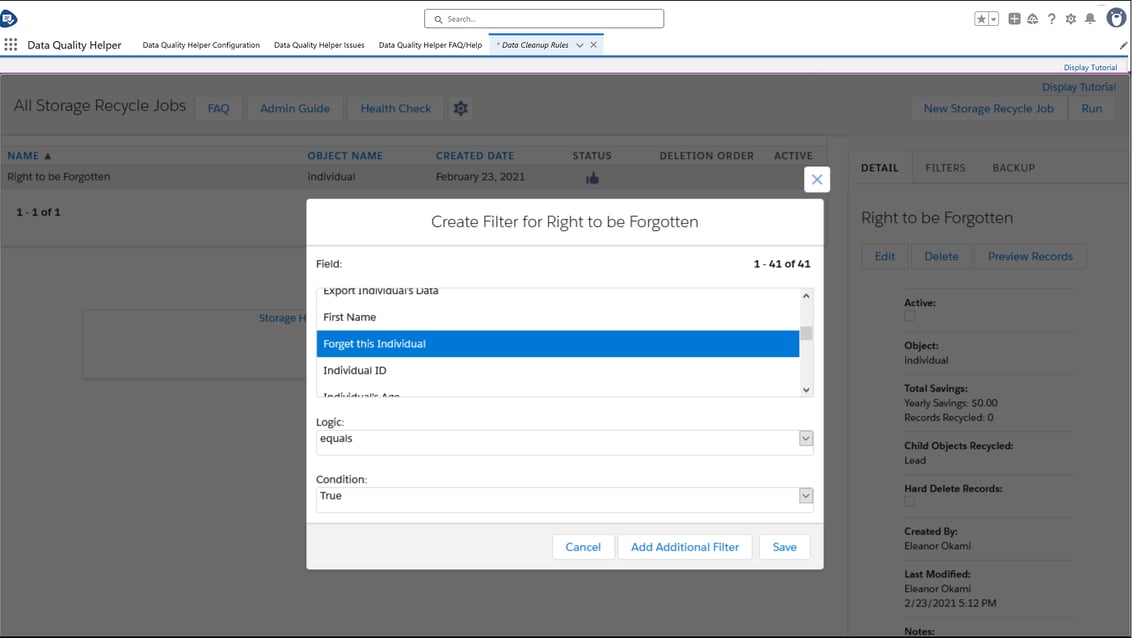Select First Name in field list
Screen dimensions: 1133x638
(x=558, y=317)
